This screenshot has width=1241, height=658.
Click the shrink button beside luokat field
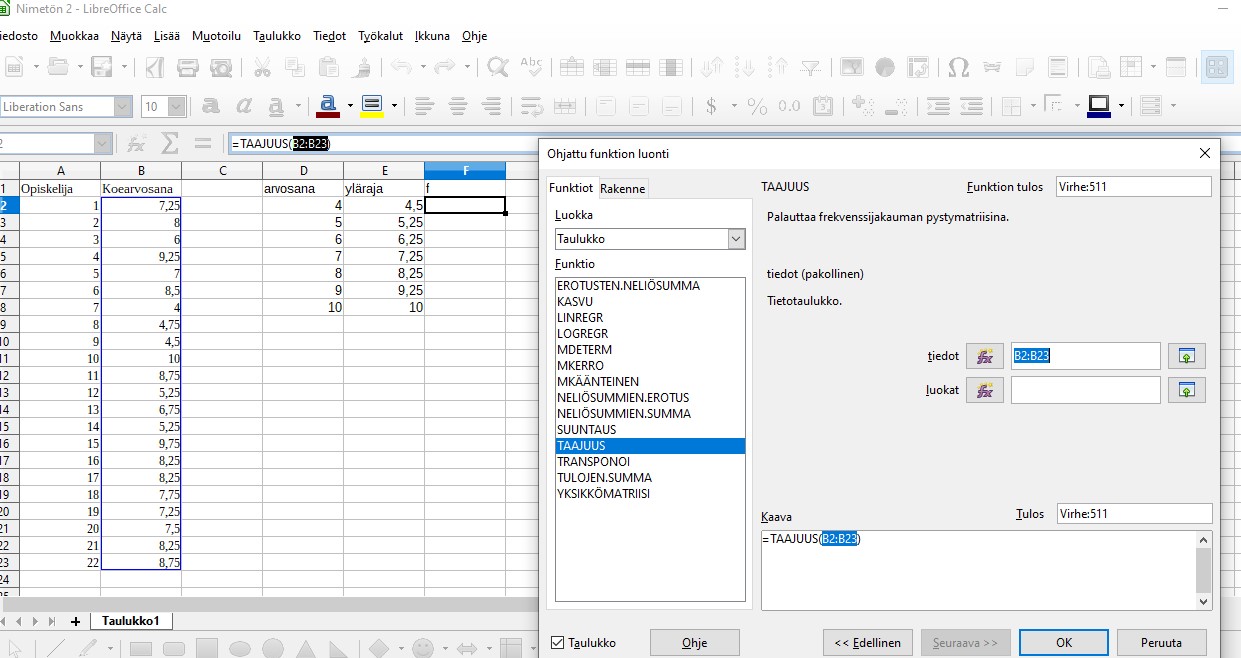tap(1186, 390)
